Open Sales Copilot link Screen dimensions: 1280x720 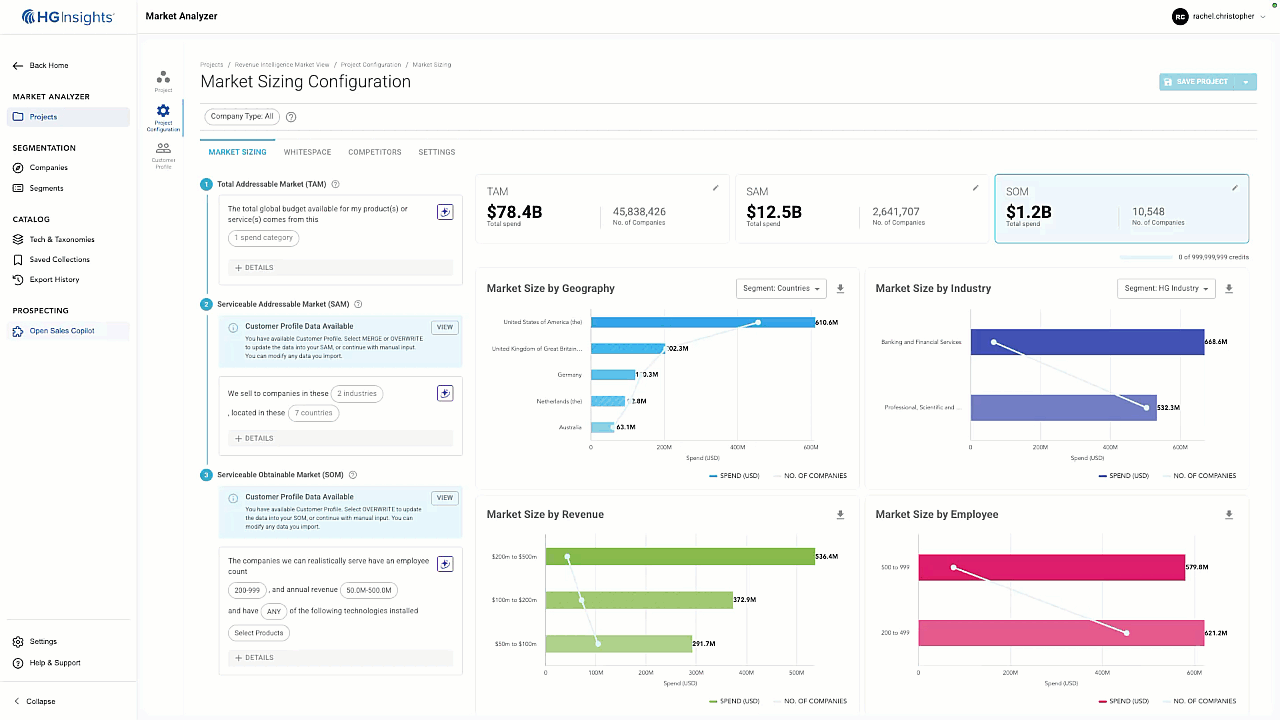[x=68, y=331]
